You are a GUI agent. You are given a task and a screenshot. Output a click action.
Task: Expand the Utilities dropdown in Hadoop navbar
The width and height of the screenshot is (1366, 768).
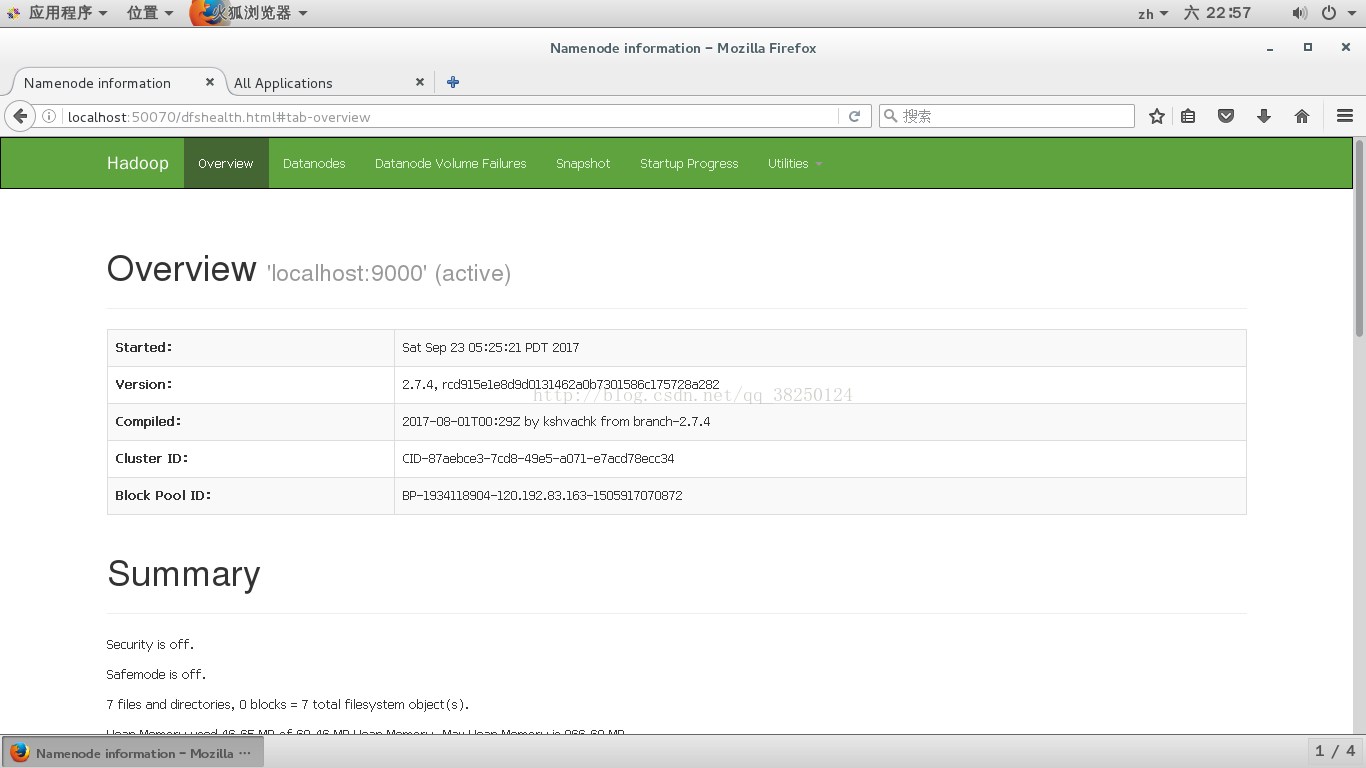click(x=795, y=163)
